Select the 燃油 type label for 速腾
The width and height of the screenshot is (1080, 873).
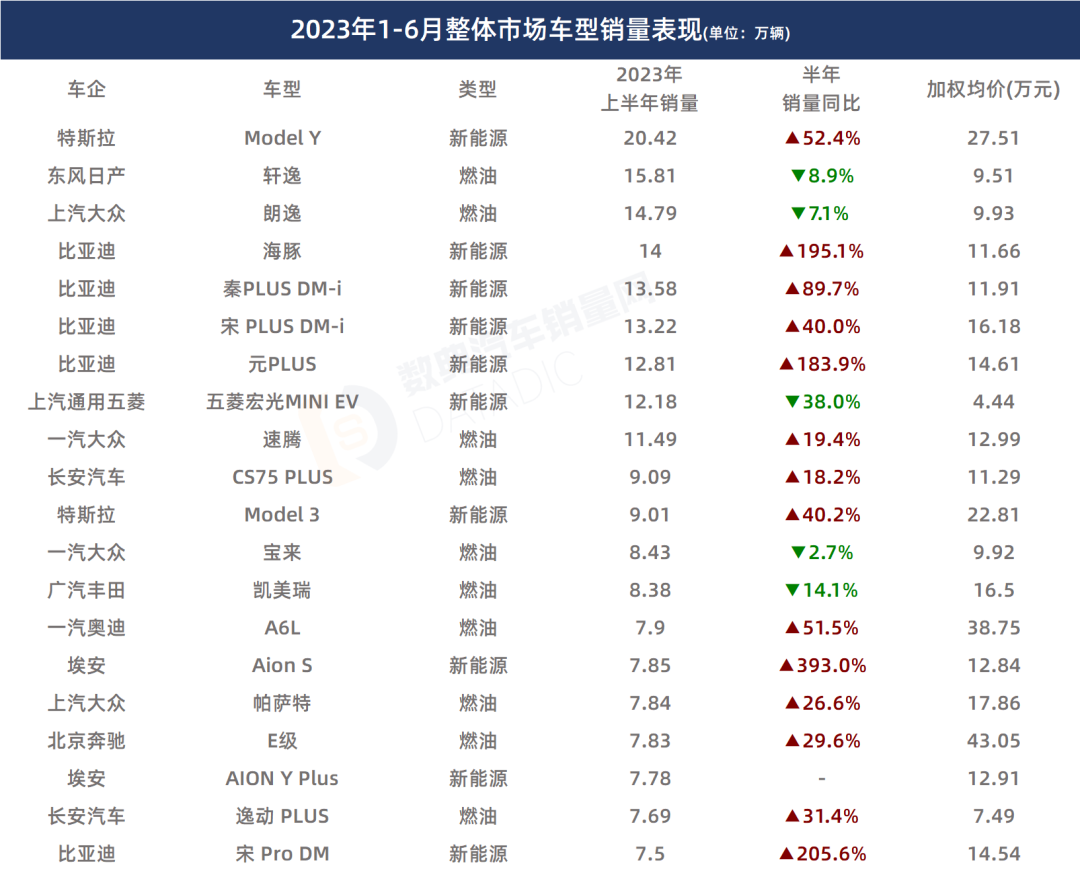(x=480, y=439)
